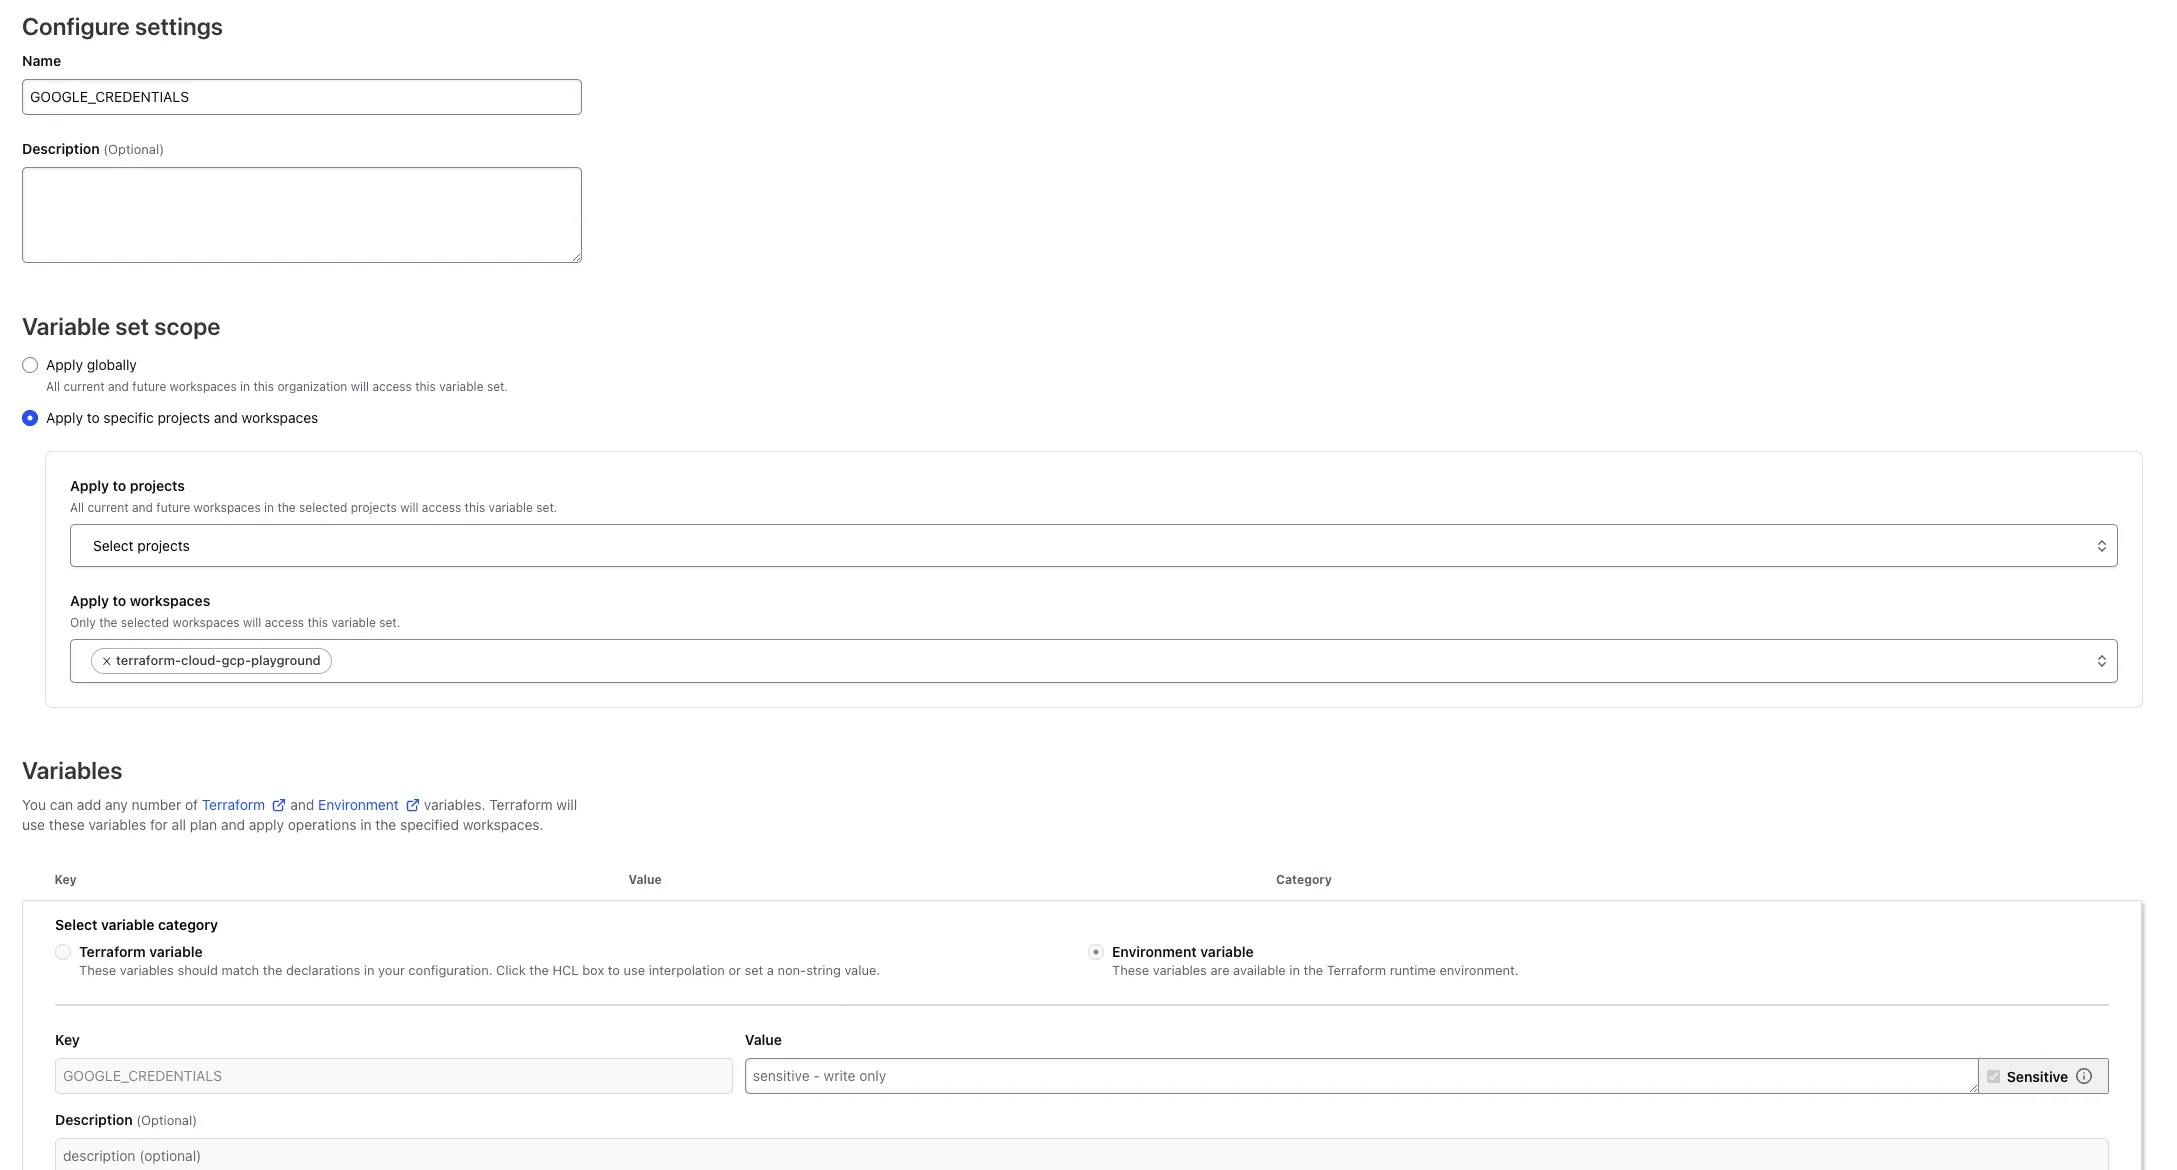Click the variable set Name input field
Image resolution: width=2177 pixels, height=1170 pixels.
click(x=301, y=97)
